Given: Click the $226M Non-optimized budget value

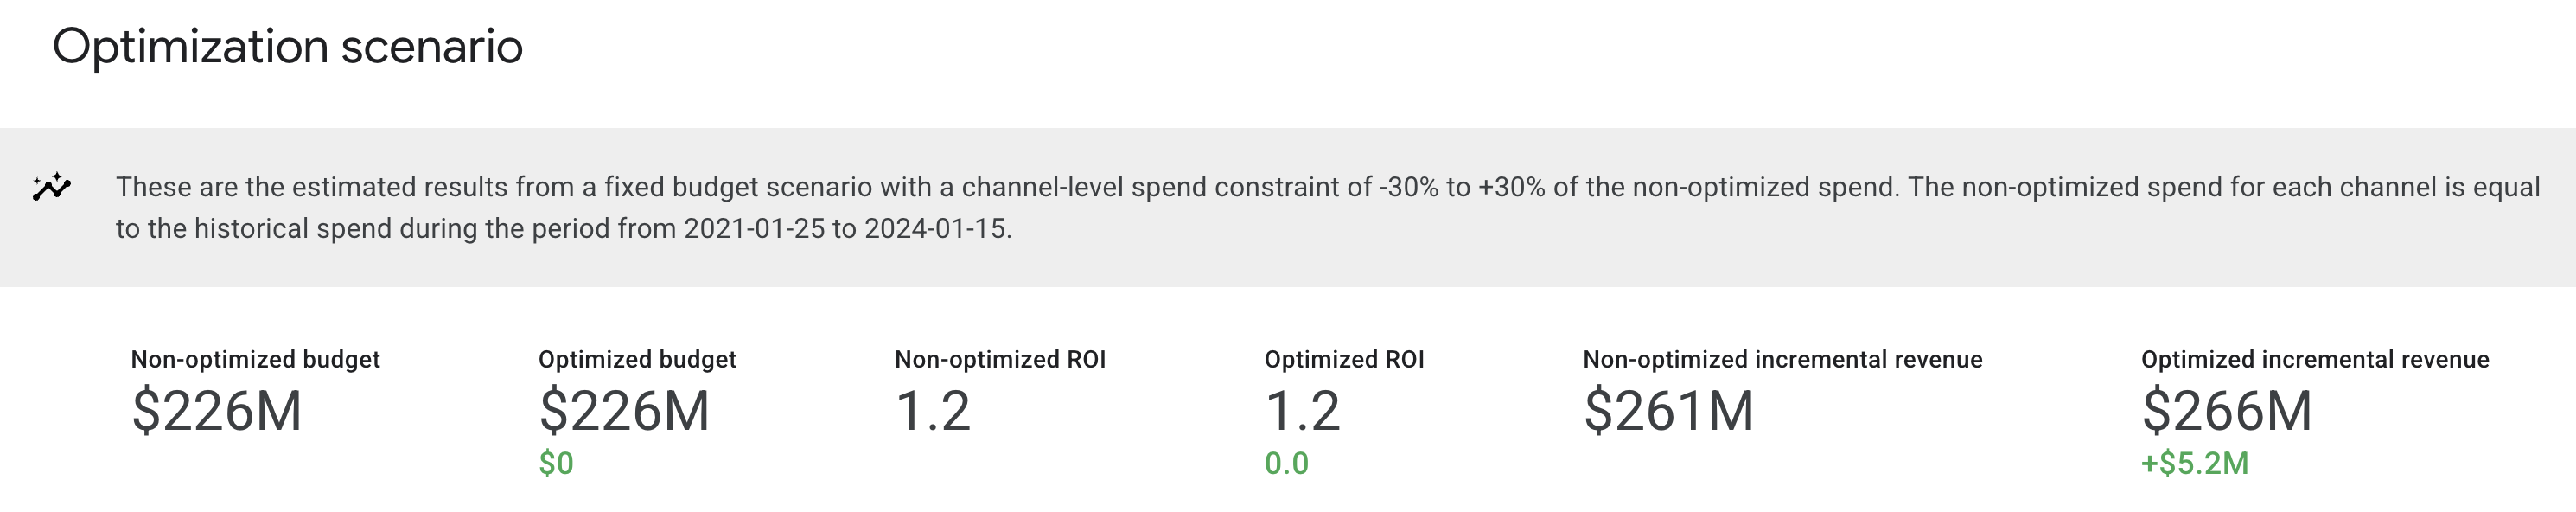Looking at the screenshot, I should 216,411.
